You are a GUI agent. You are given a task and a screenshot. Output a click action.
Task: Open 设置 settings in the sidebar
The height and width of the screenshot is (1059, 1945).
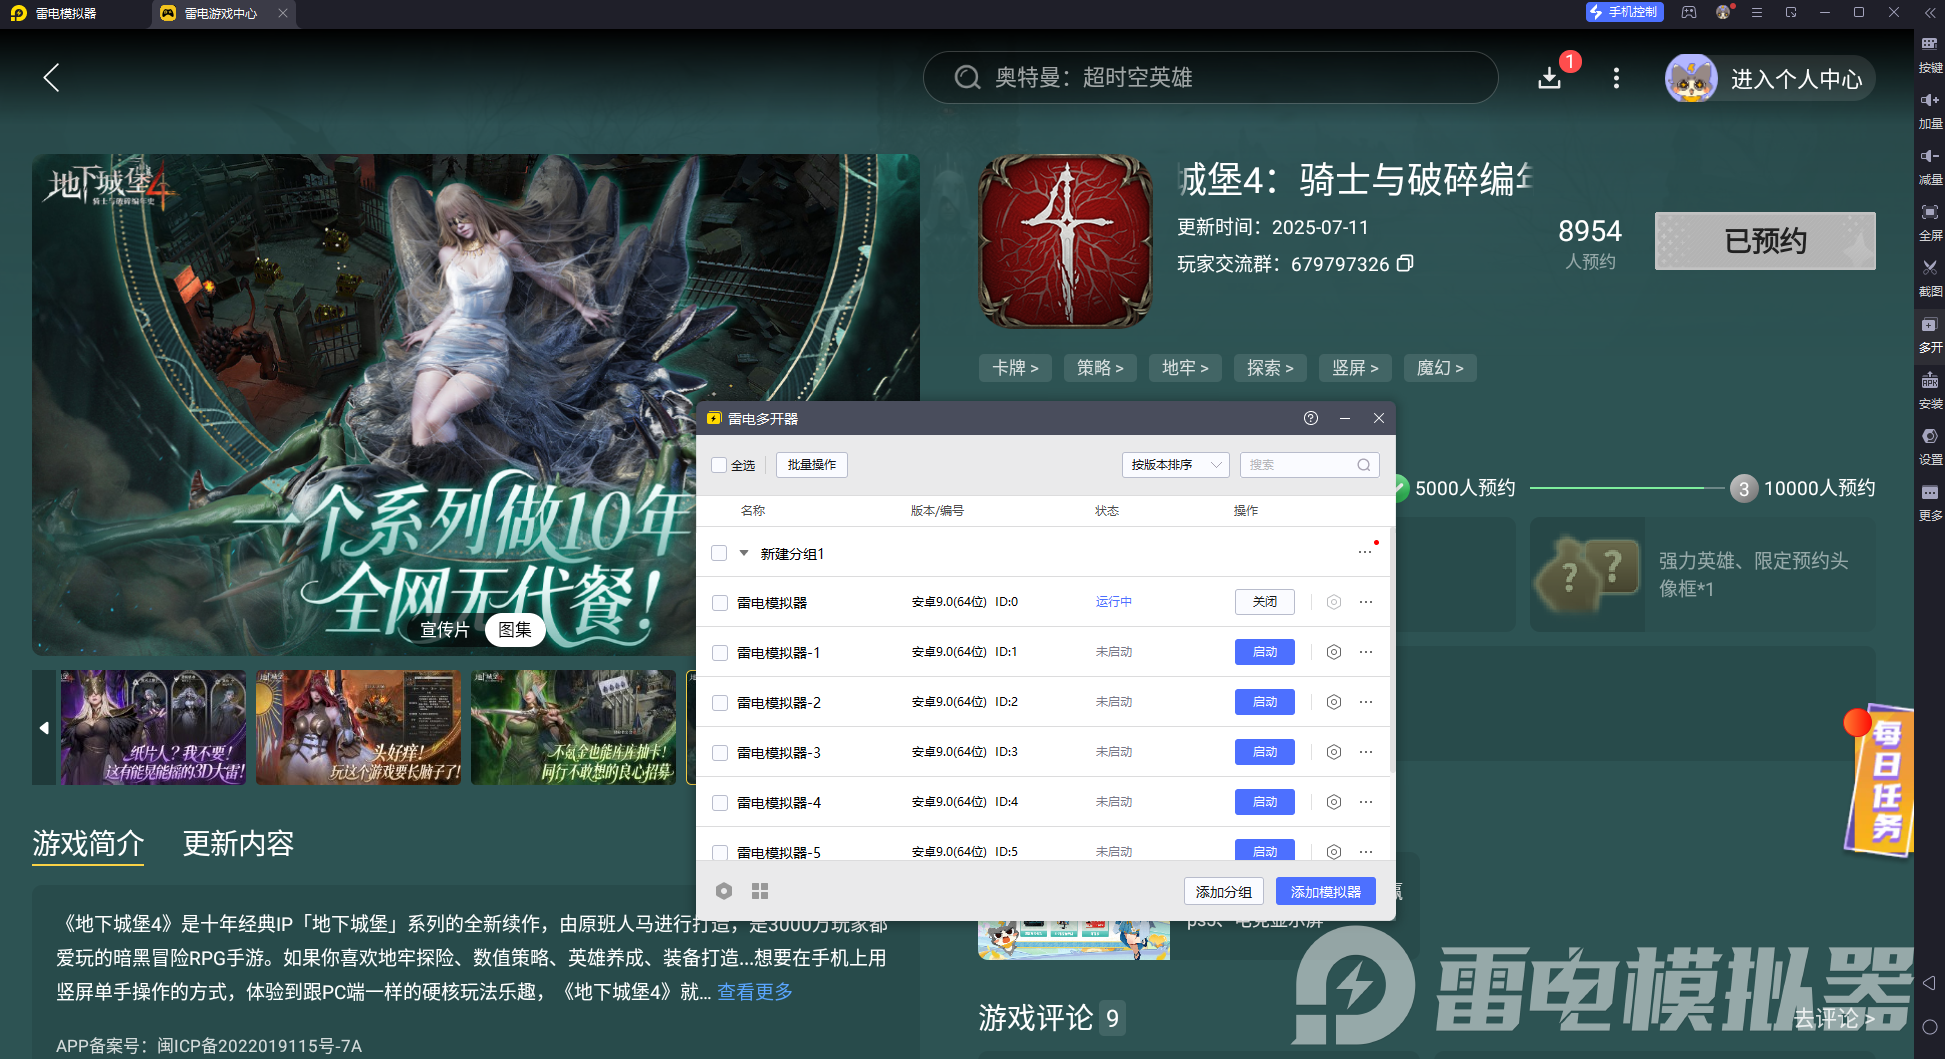coord(1930,445)
